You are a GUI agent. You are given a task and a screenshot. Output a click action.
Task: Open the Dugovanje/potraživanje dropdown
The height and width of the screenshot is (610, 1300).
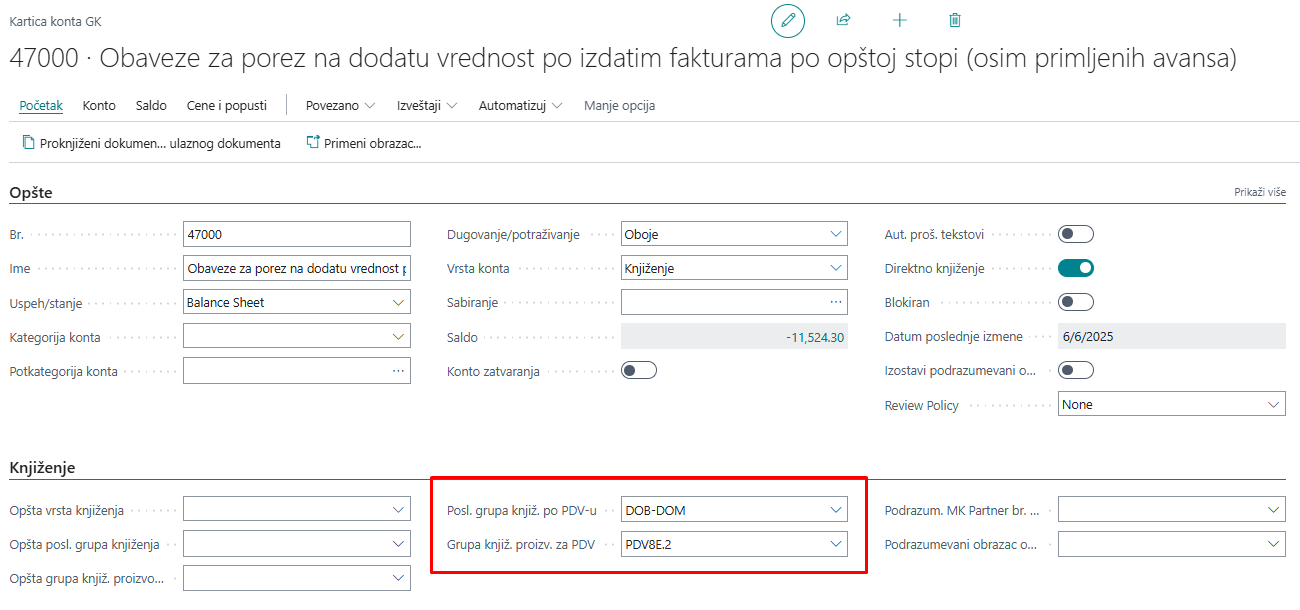coord(836,233)
